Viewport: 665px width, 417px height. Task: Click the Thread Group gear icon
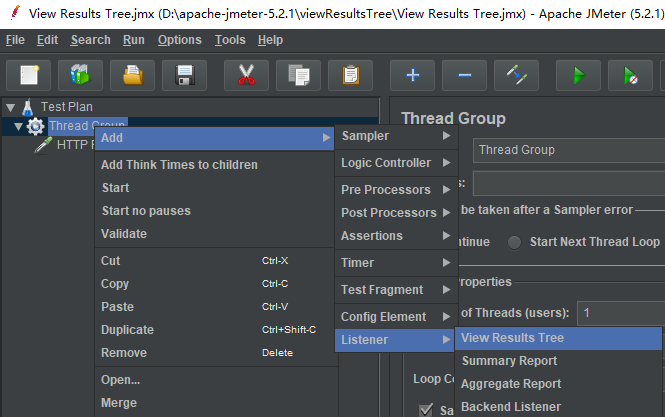tap(35, 126)
